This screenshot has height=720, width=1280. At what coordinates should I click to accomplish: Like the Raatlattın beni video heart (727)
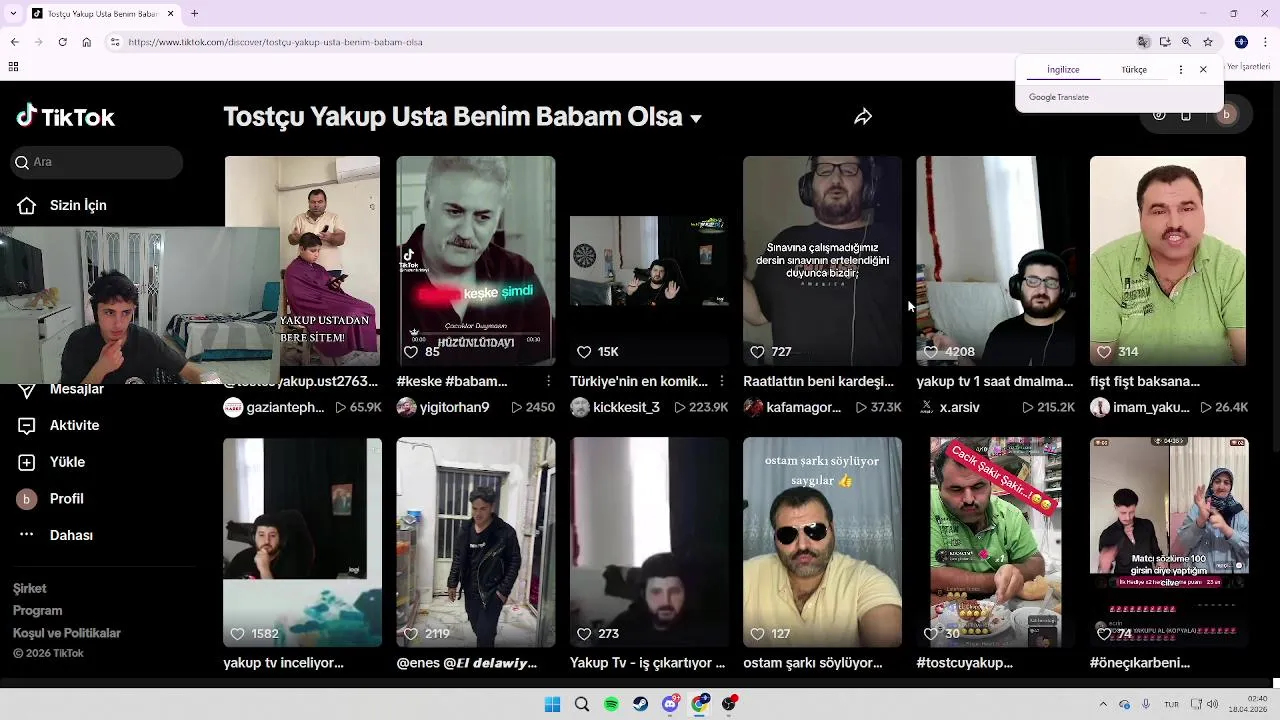click(x=757, y=352)
